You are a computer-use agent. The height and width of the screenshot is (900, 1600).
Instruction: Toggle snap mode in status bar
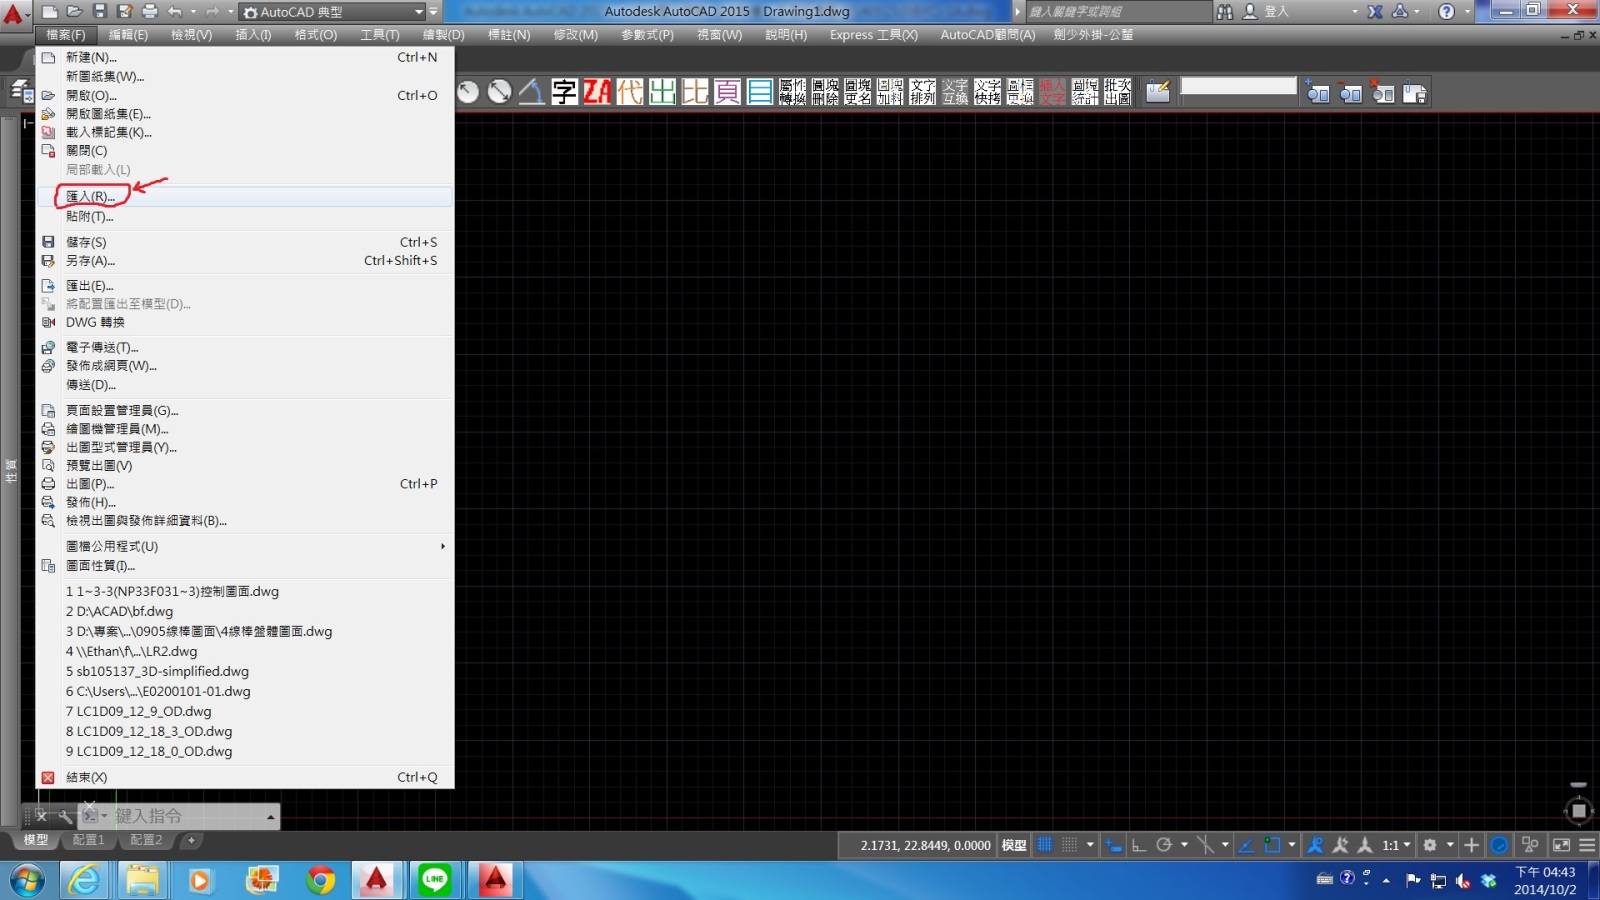1069,845
